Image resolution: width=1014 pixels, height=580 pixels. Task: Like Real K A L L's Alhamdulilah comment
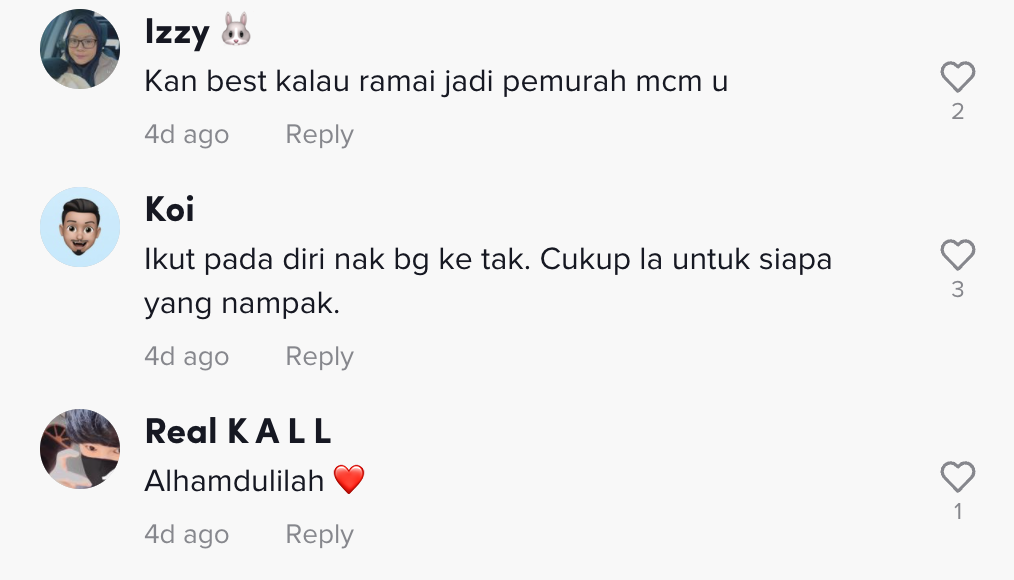pyautogui.click(x=957, y=477)
